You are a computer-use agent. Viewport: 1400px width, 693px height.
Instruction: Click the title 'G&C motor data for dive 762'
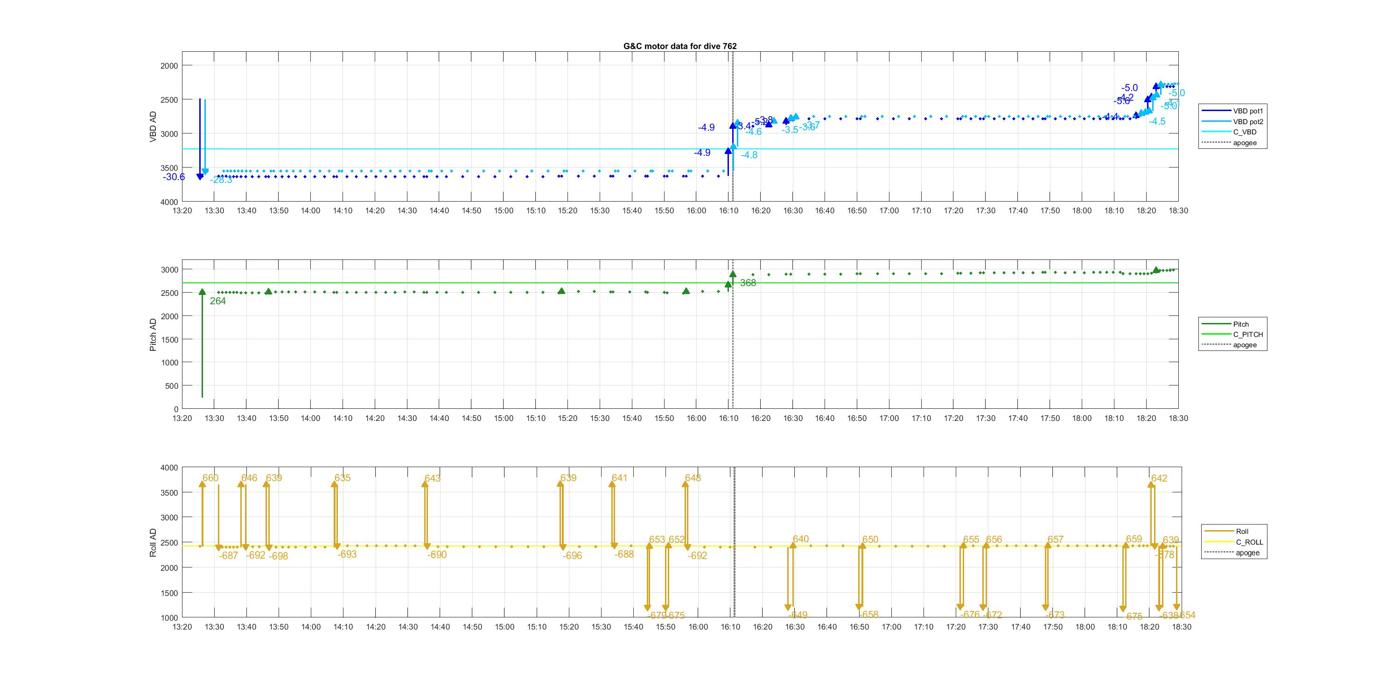tap(680, 46)
